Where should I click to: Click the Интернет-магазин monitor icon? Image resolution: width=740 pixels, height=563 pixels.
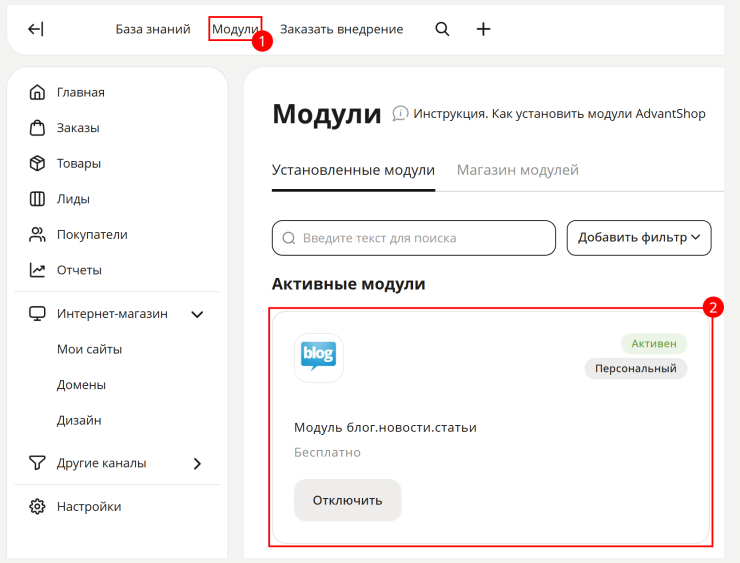click(37, 314)
